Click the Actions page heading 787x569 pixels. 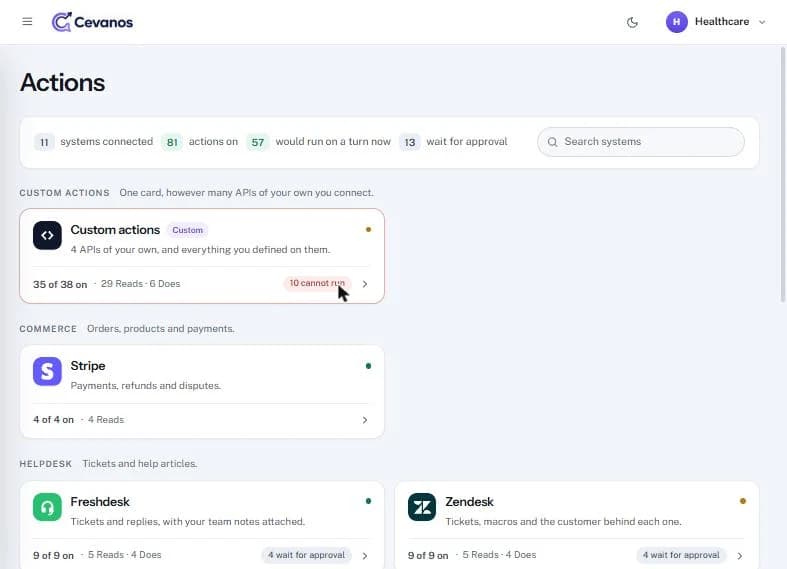pyautogui.click(x=63, y=83)
